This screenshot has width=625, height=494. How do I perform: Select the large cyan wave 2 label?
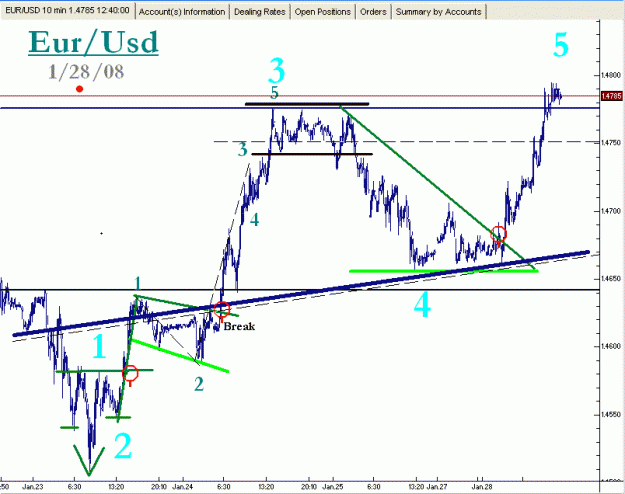pyautogui.click(x=123, y=447)
